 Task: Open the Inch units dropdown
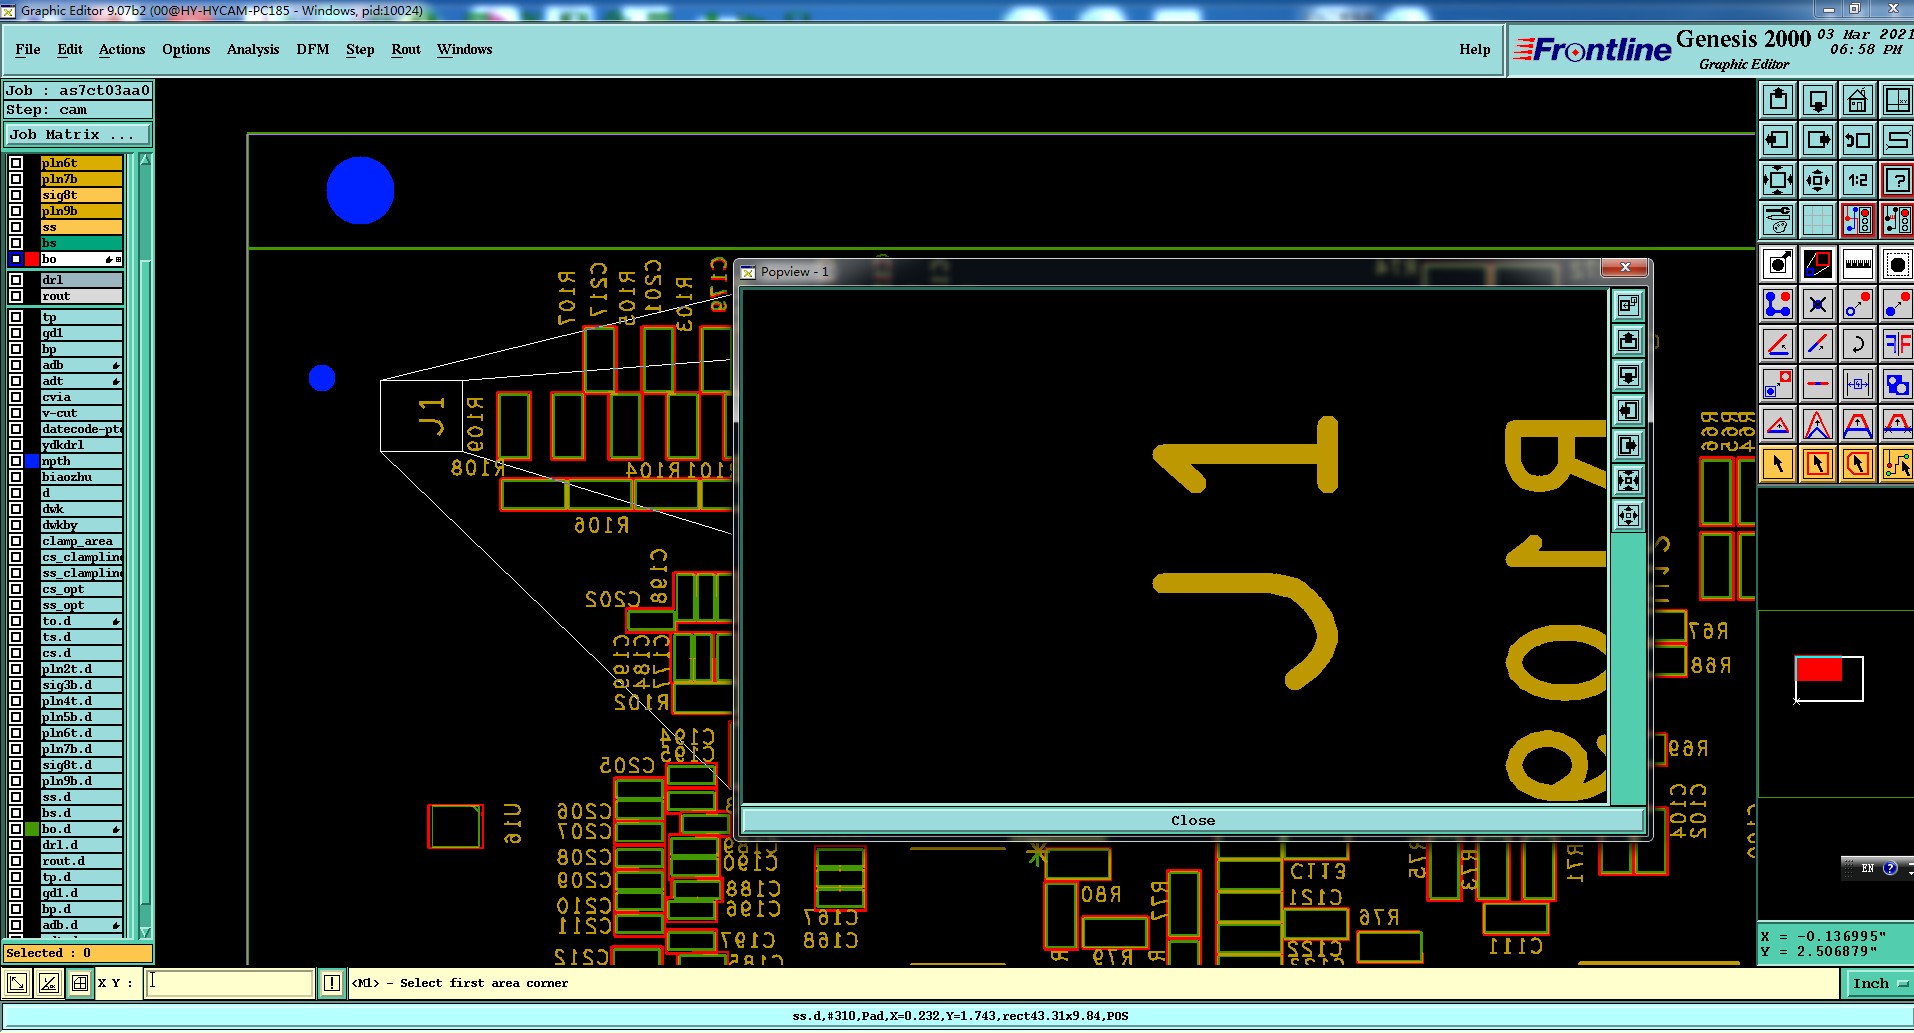click(1879, 983)
